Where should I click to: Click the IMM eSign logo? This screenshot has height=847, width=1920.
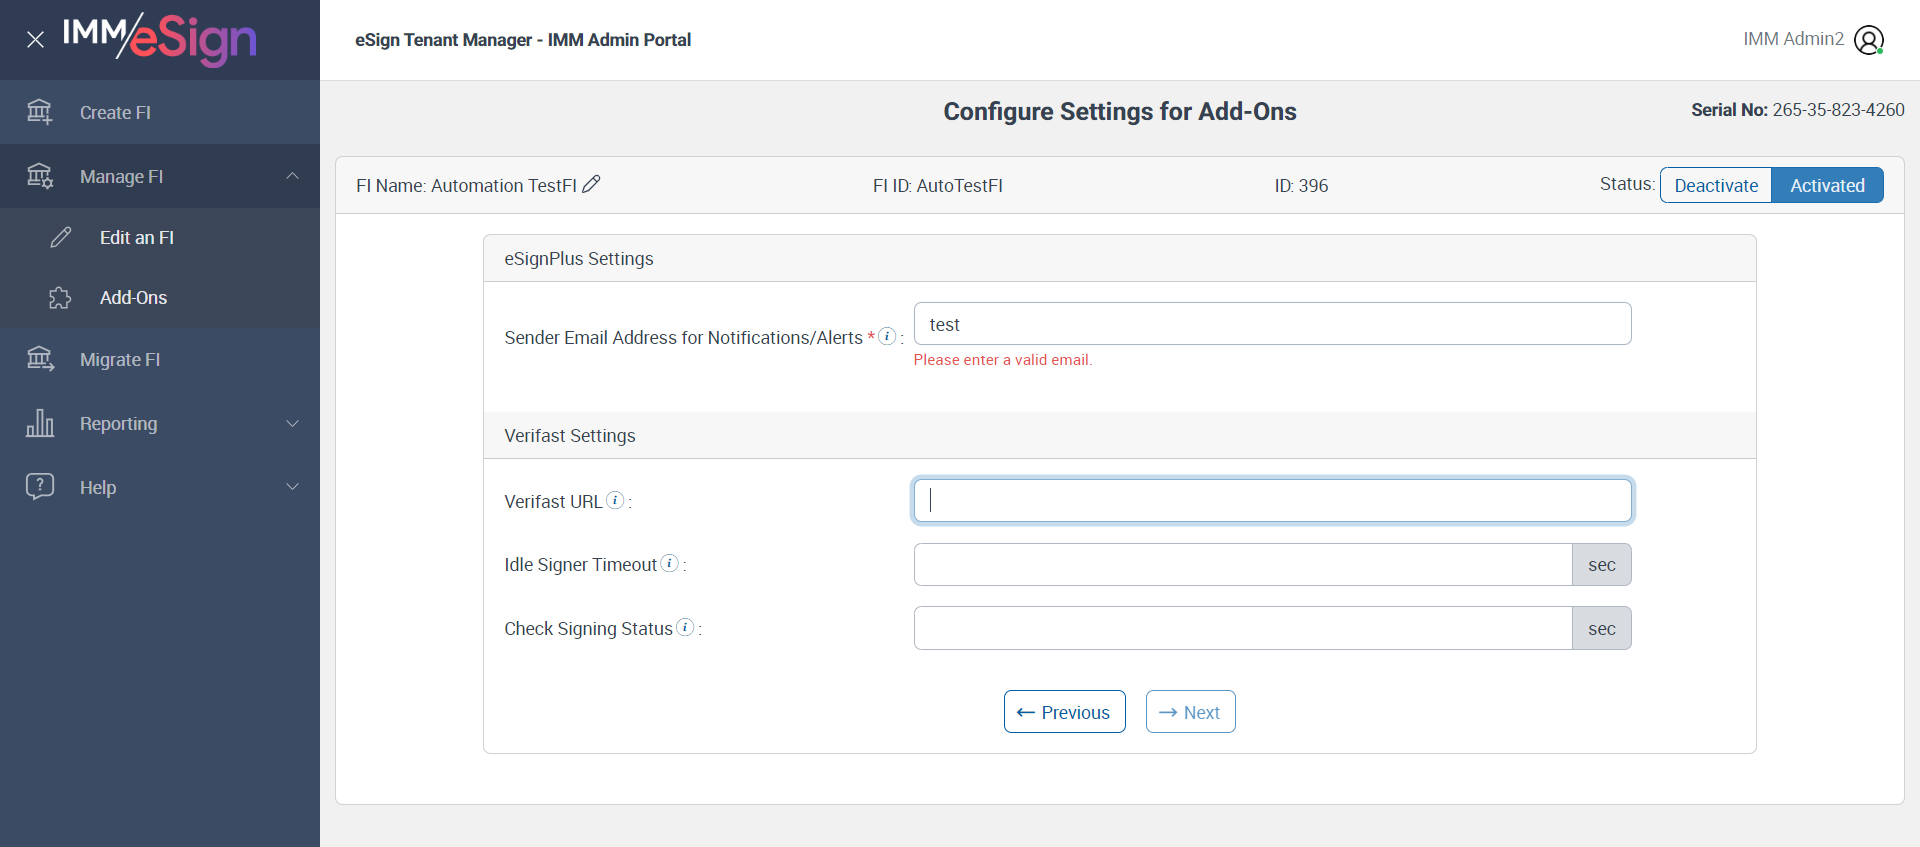(160, 40)
